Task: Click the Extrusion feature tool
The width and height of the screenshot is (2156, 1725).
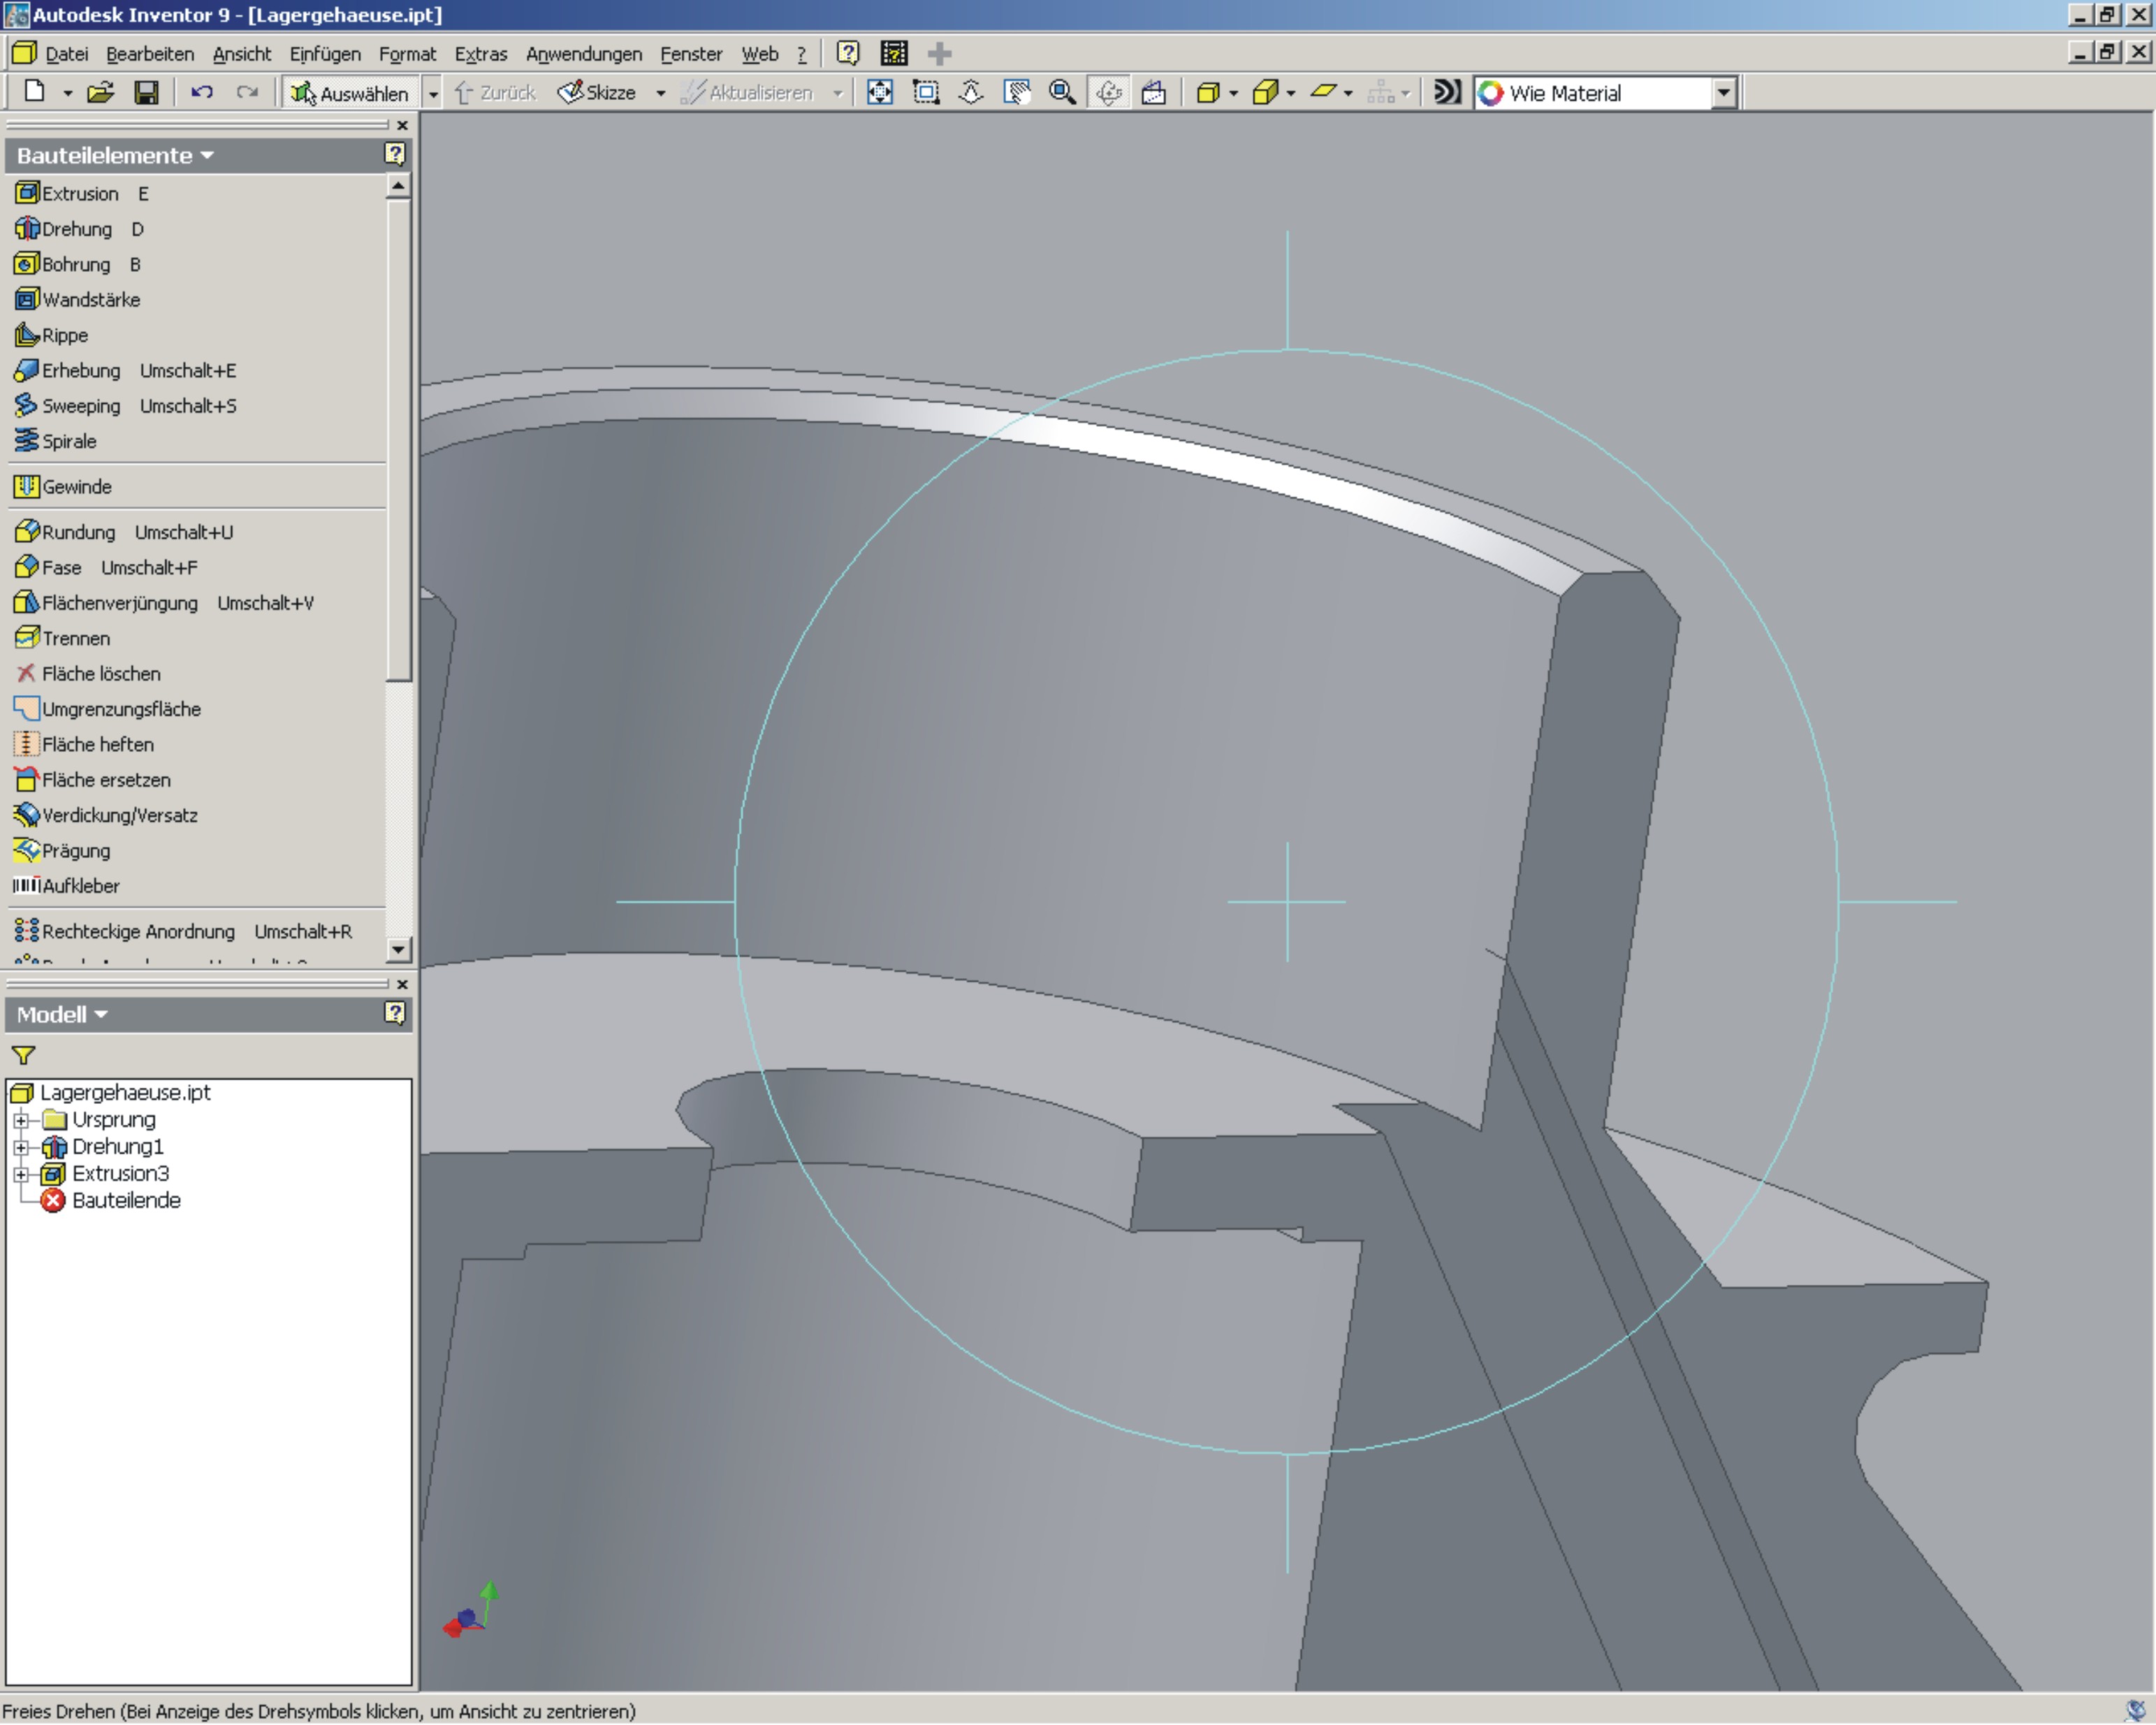Action: tap(79, 194)
